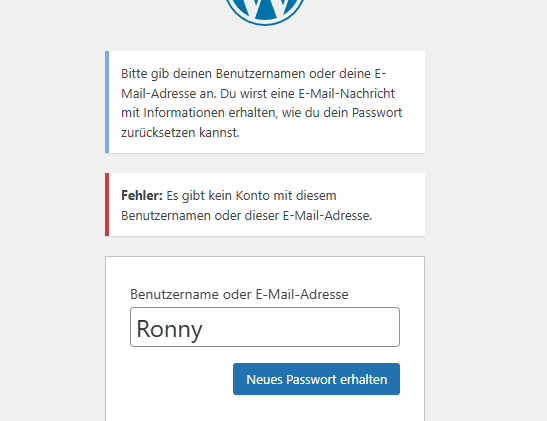Click empty space right of 'Ronny' in field

tap(300, 327)
